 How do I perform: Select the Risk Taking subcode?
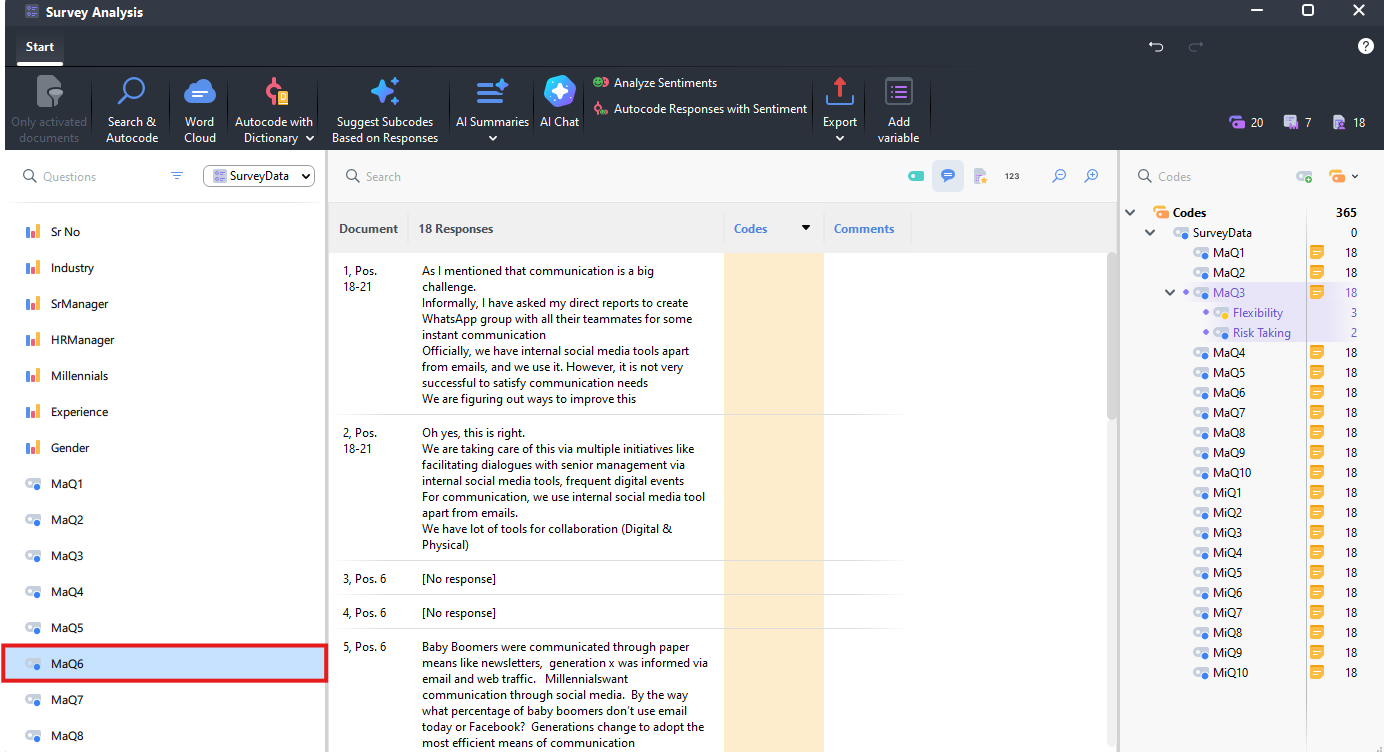click(x=1261, y=333)
